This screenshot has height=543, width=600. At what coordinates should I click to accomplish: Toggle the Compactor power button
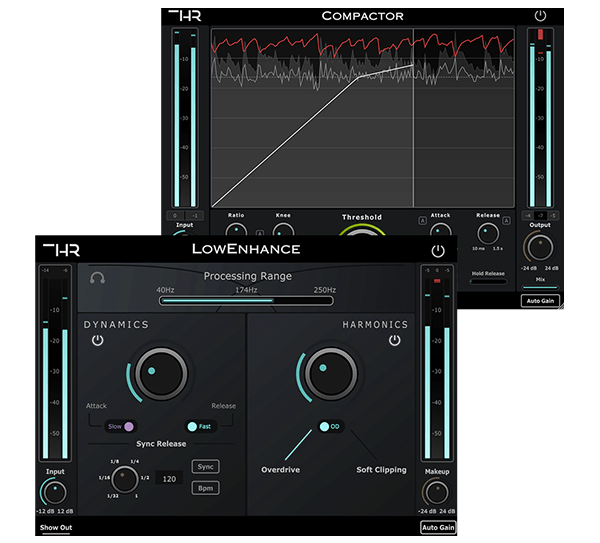[x=541, y=16]
